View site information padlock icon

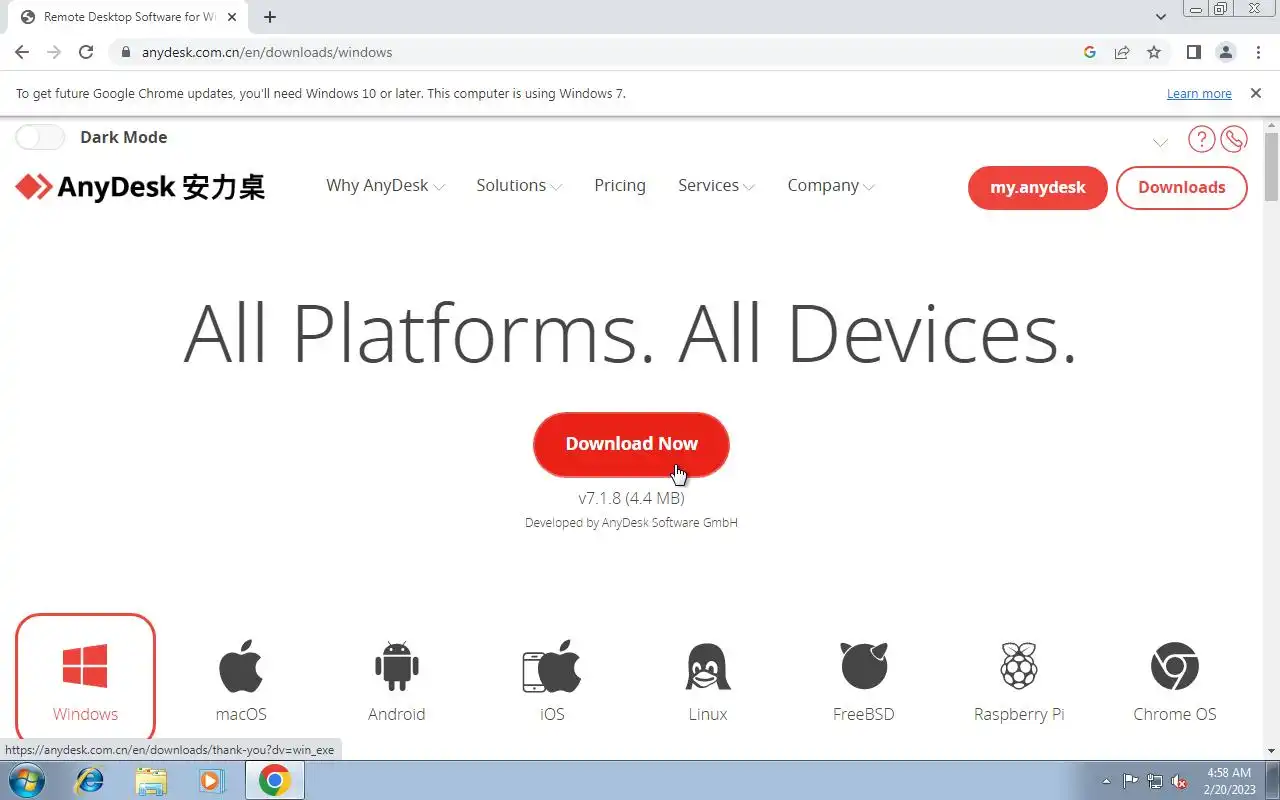pyautogui.click(x=126, y=52)
